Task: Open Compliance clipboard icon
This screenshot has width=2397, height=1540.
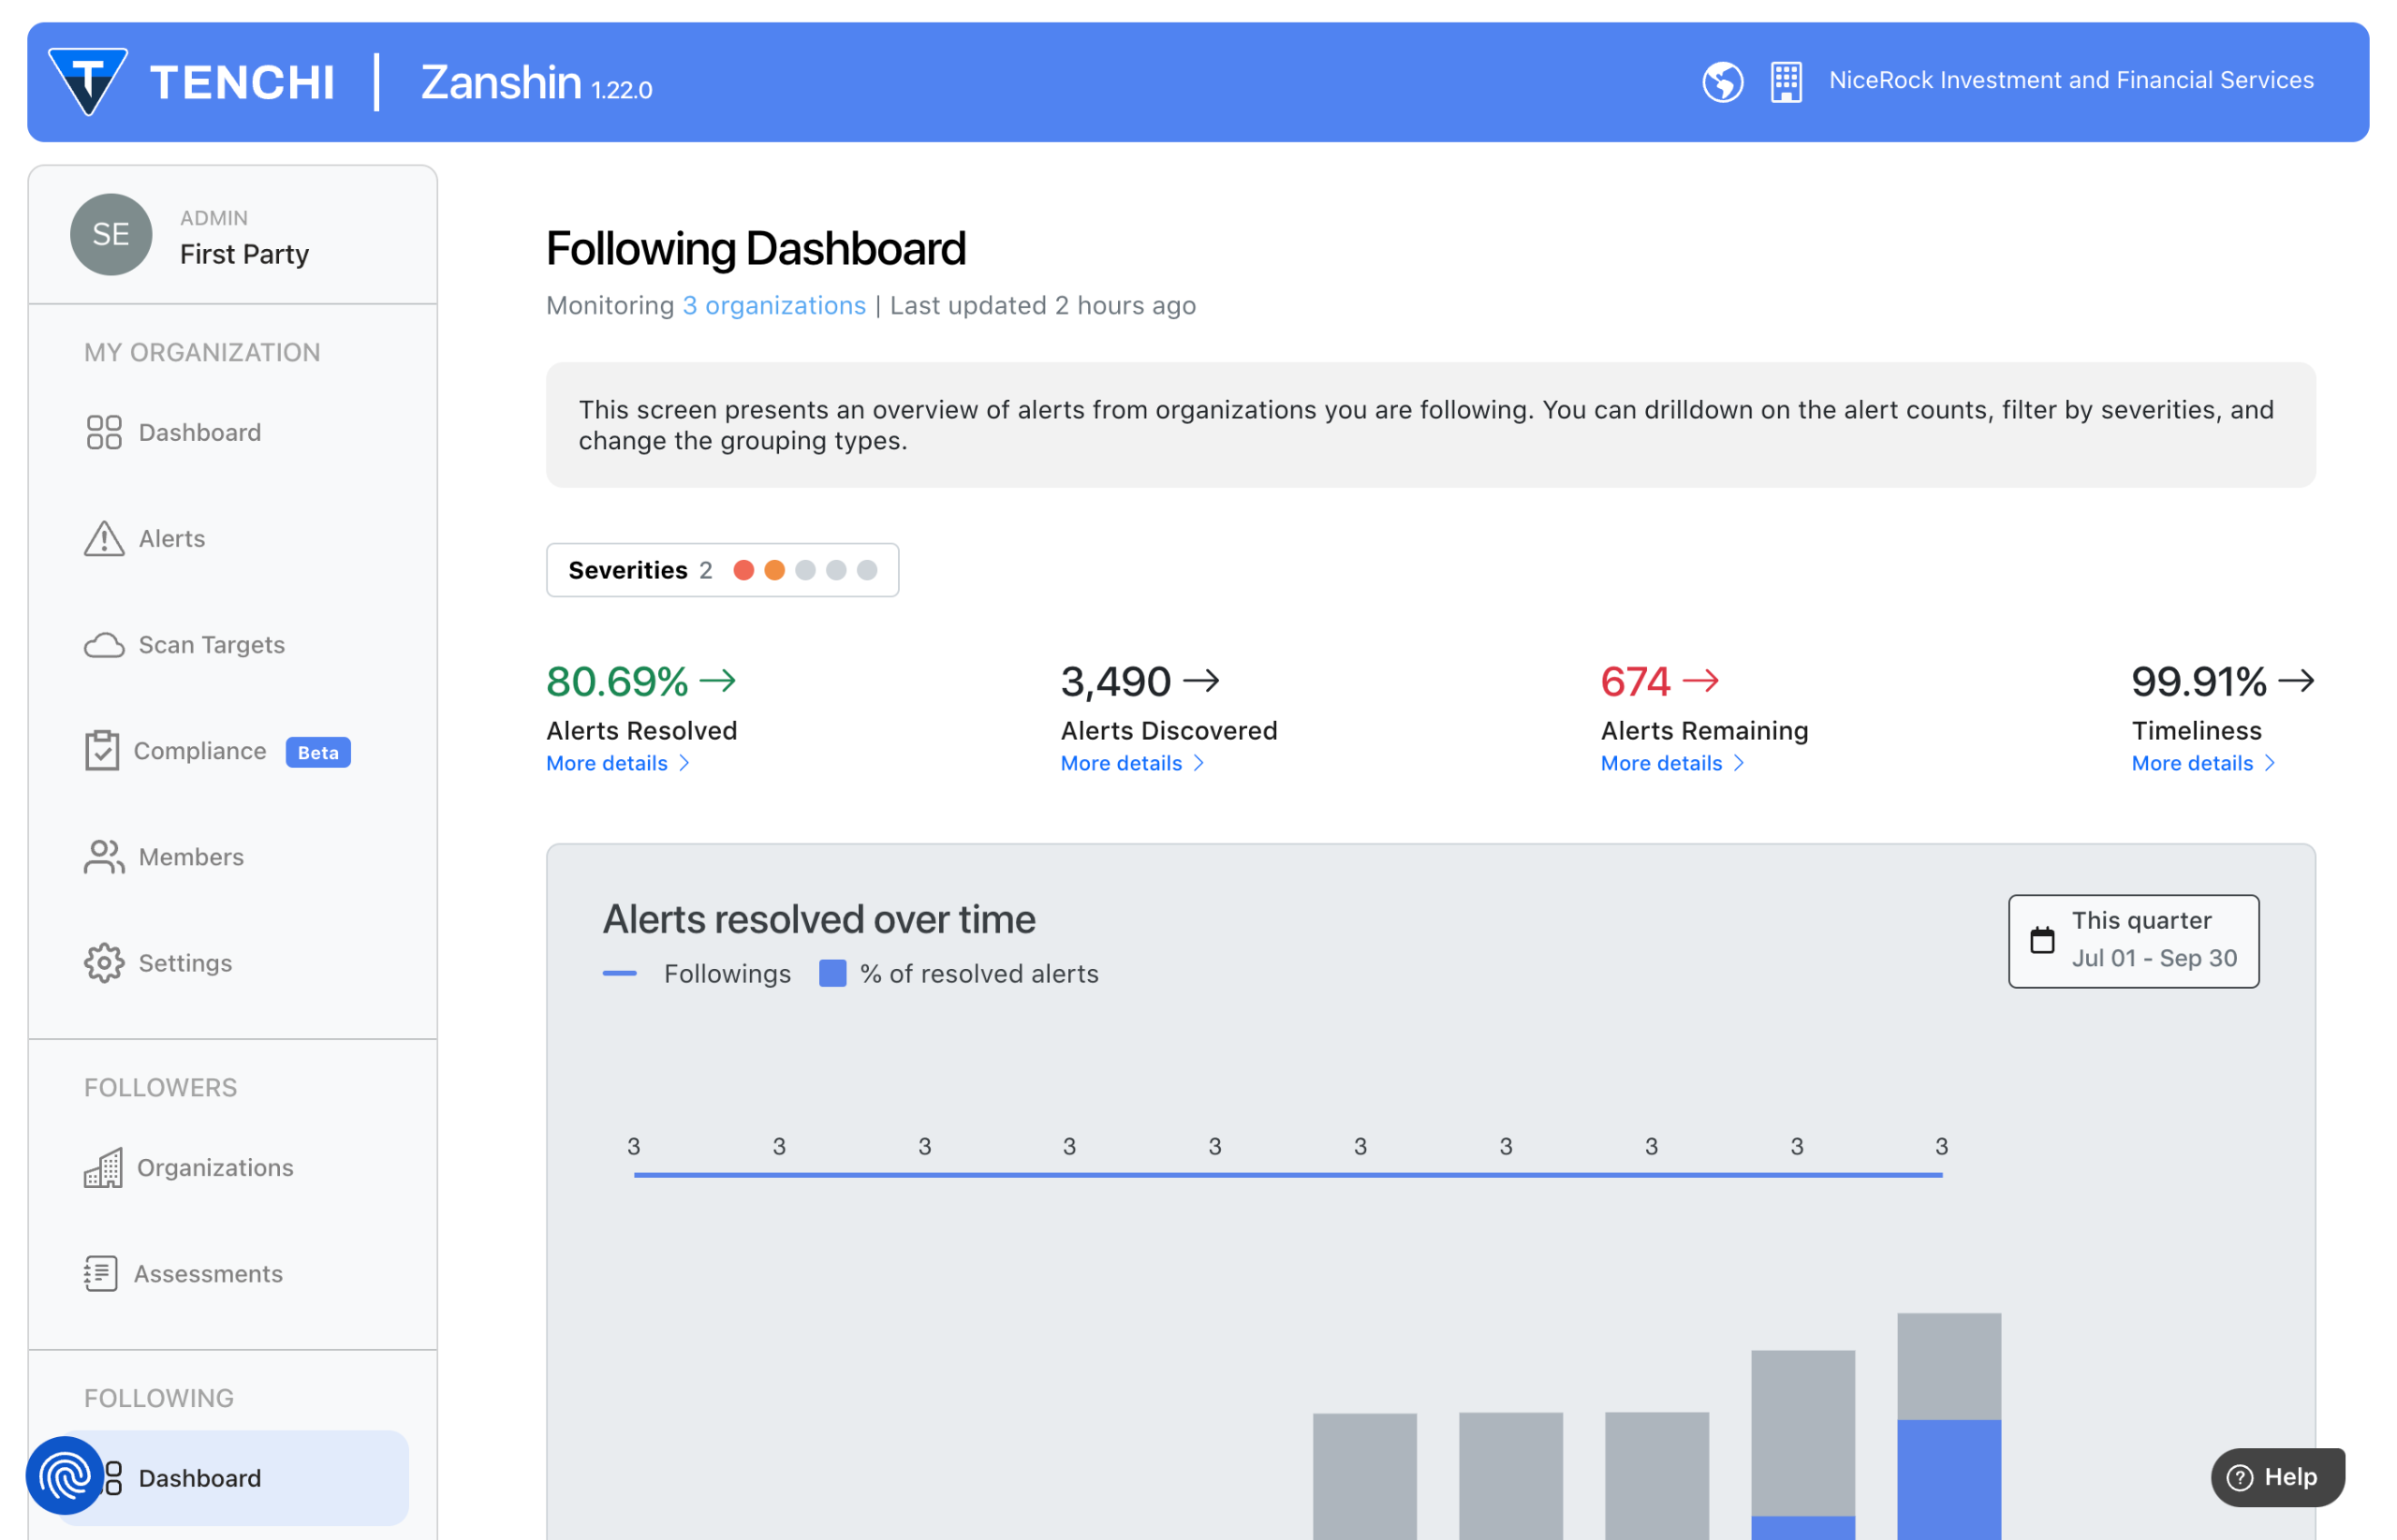Action: pos(102,751)
